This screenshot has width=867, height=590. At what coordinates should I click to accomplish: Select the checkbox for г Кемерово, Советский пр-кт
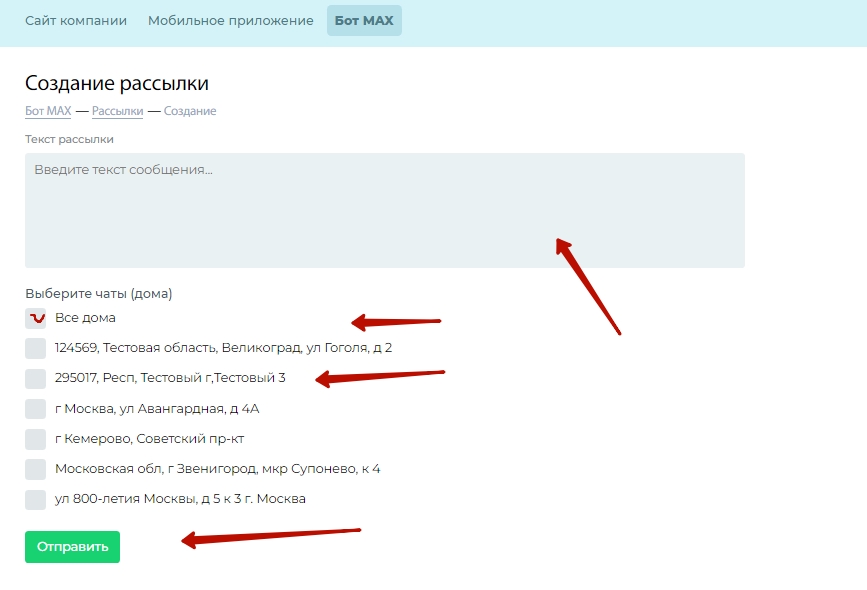point(36,439)
